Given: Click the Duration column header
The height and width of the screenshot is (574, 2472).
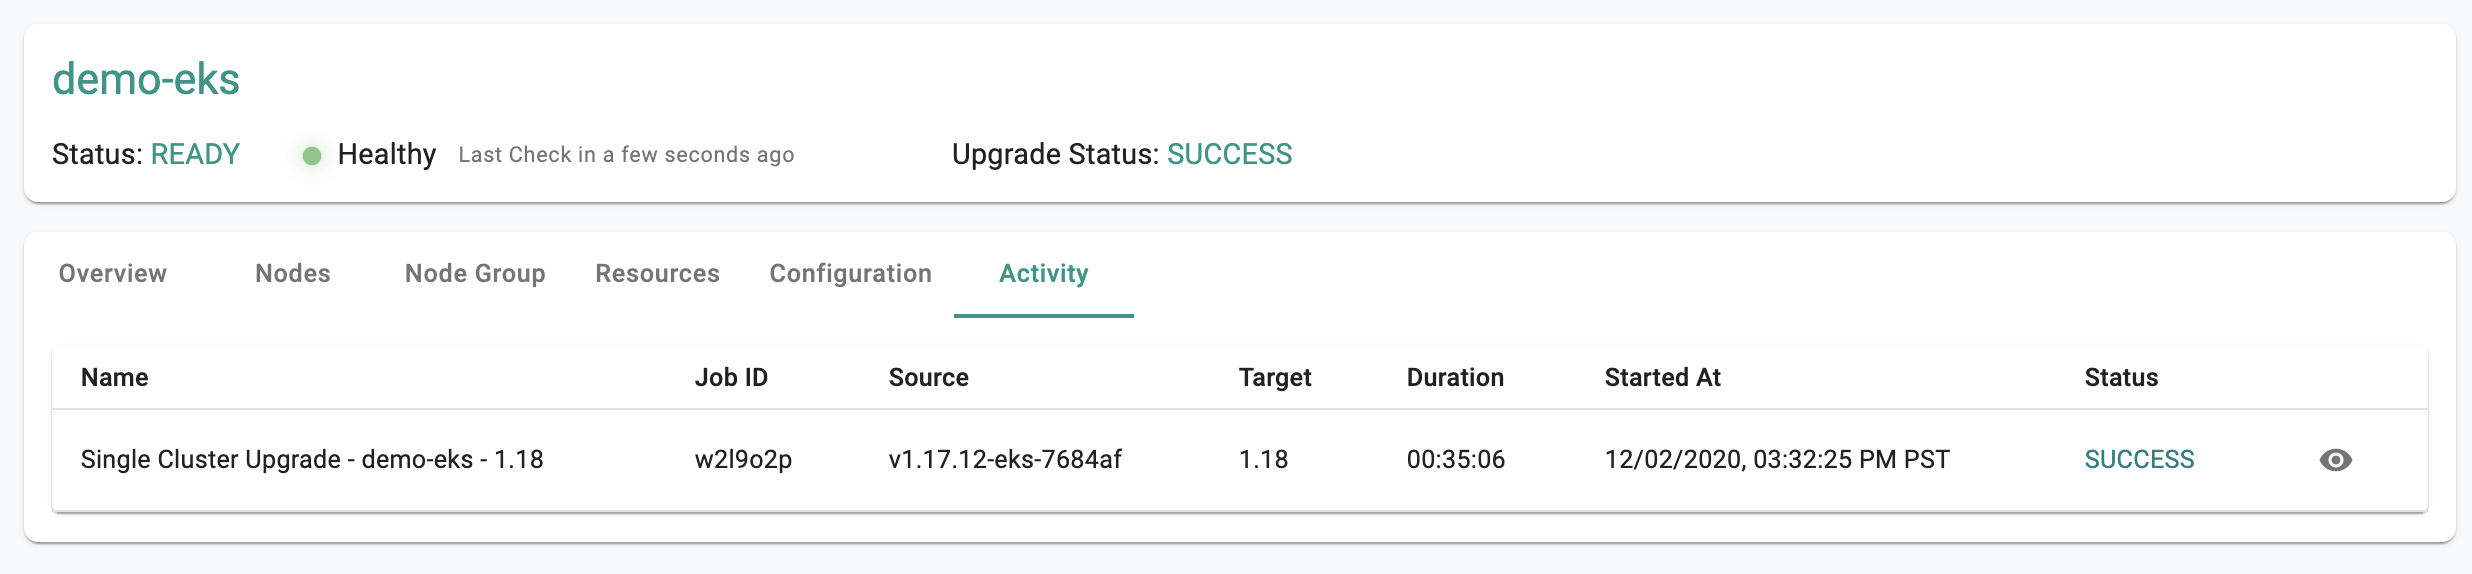Looking at the screenshot, I should [x=1455, y=377].
